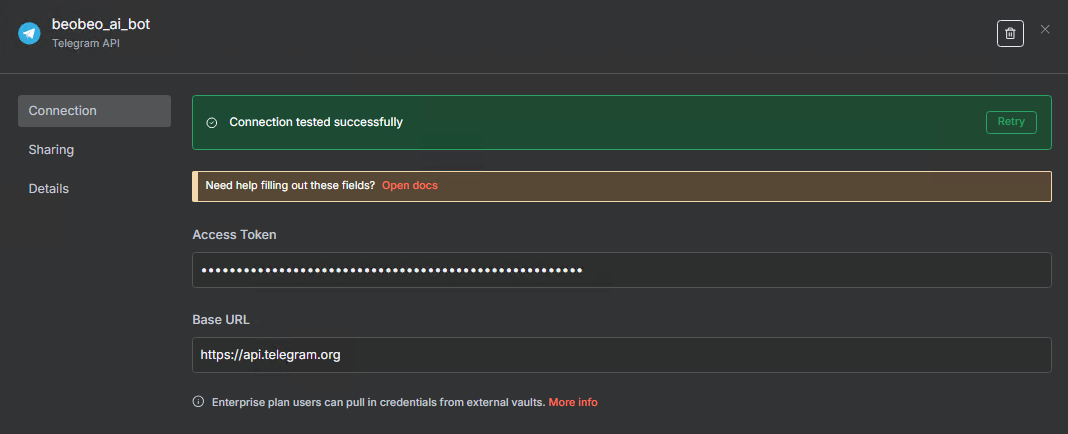Close the credential dialog with X
Image resolution: width=1068 pixels, height=434 pixels.
point(1045,30)
